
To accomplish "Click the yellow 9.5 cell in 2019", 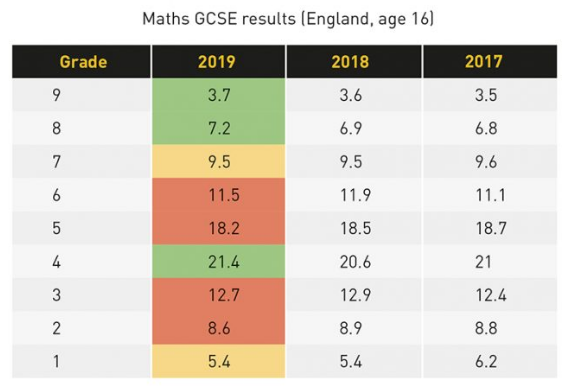I will pos(218,161).
